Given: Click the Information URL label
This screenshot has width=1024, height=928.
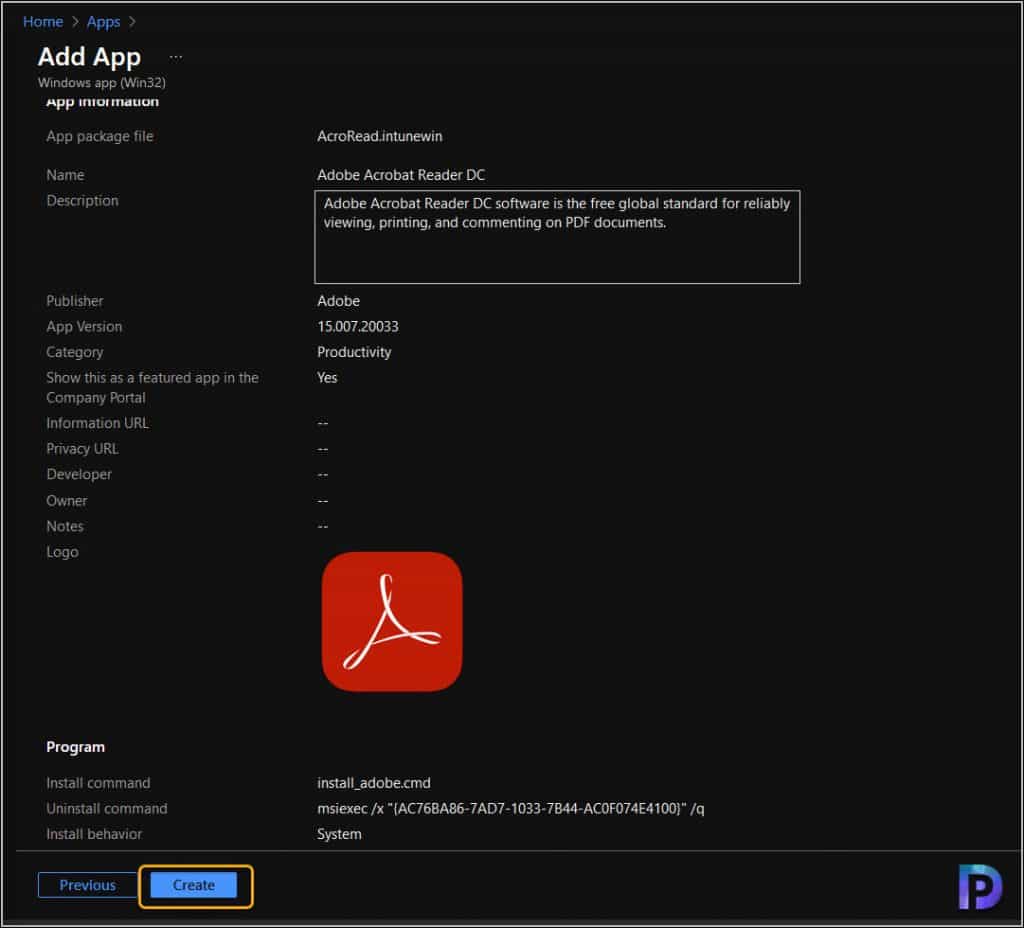Looking at the screenshot, I should click(97, 423).
